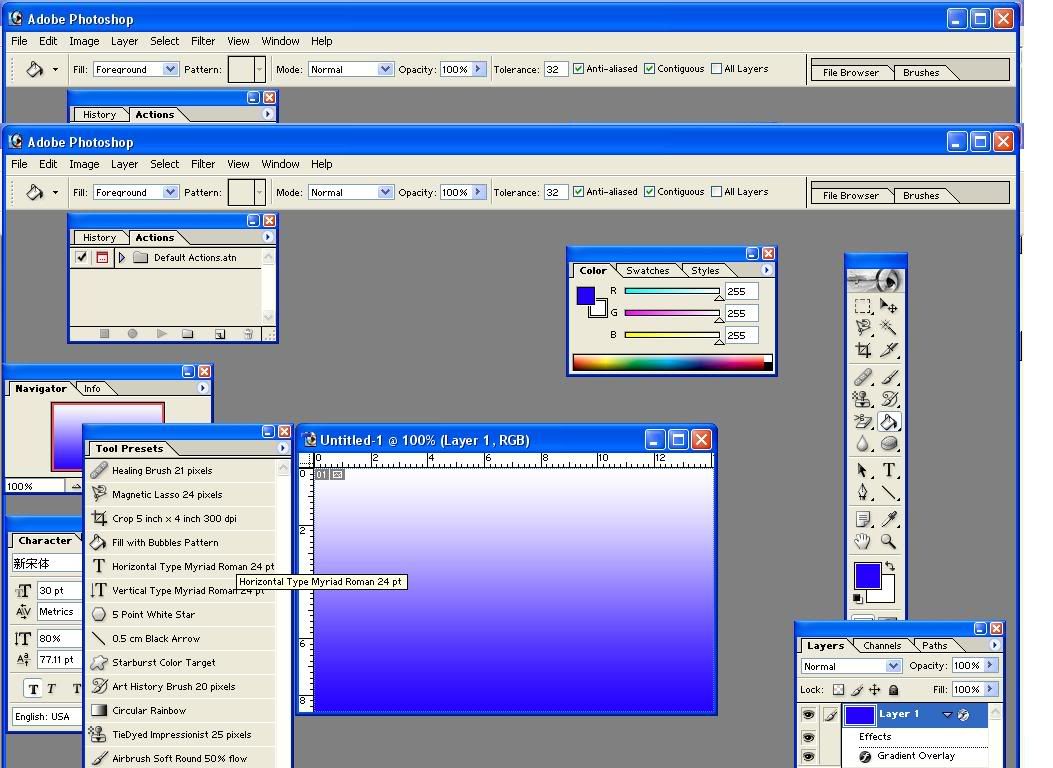Select the Crop tool in toolbox
The width and height of the screenshot is (1053, 768).
(x=863, y=350)
